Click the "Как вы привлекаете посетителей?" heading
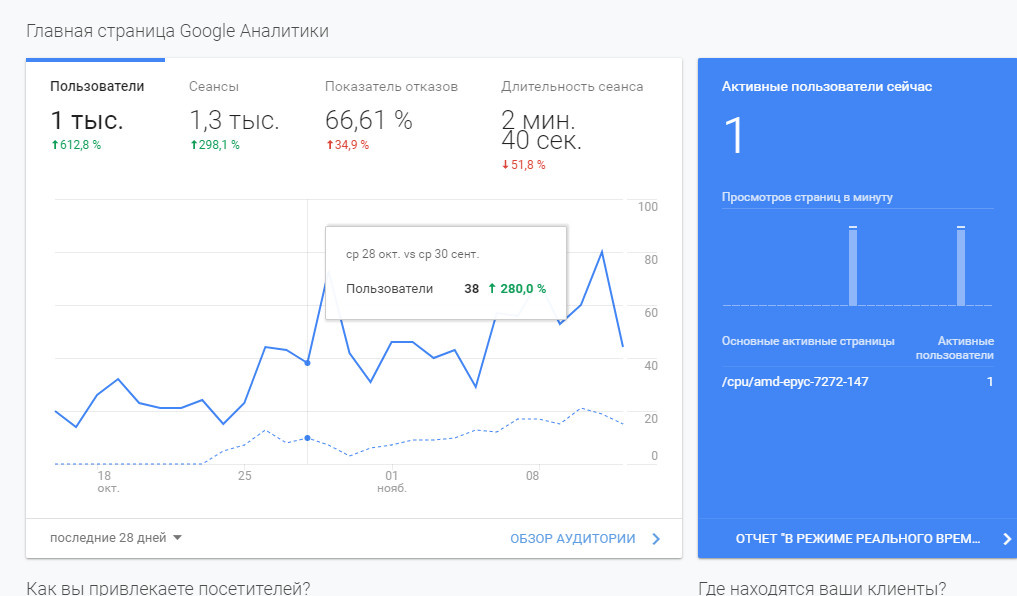Viewport: 1017px width, 596px height. click(168, 587)
